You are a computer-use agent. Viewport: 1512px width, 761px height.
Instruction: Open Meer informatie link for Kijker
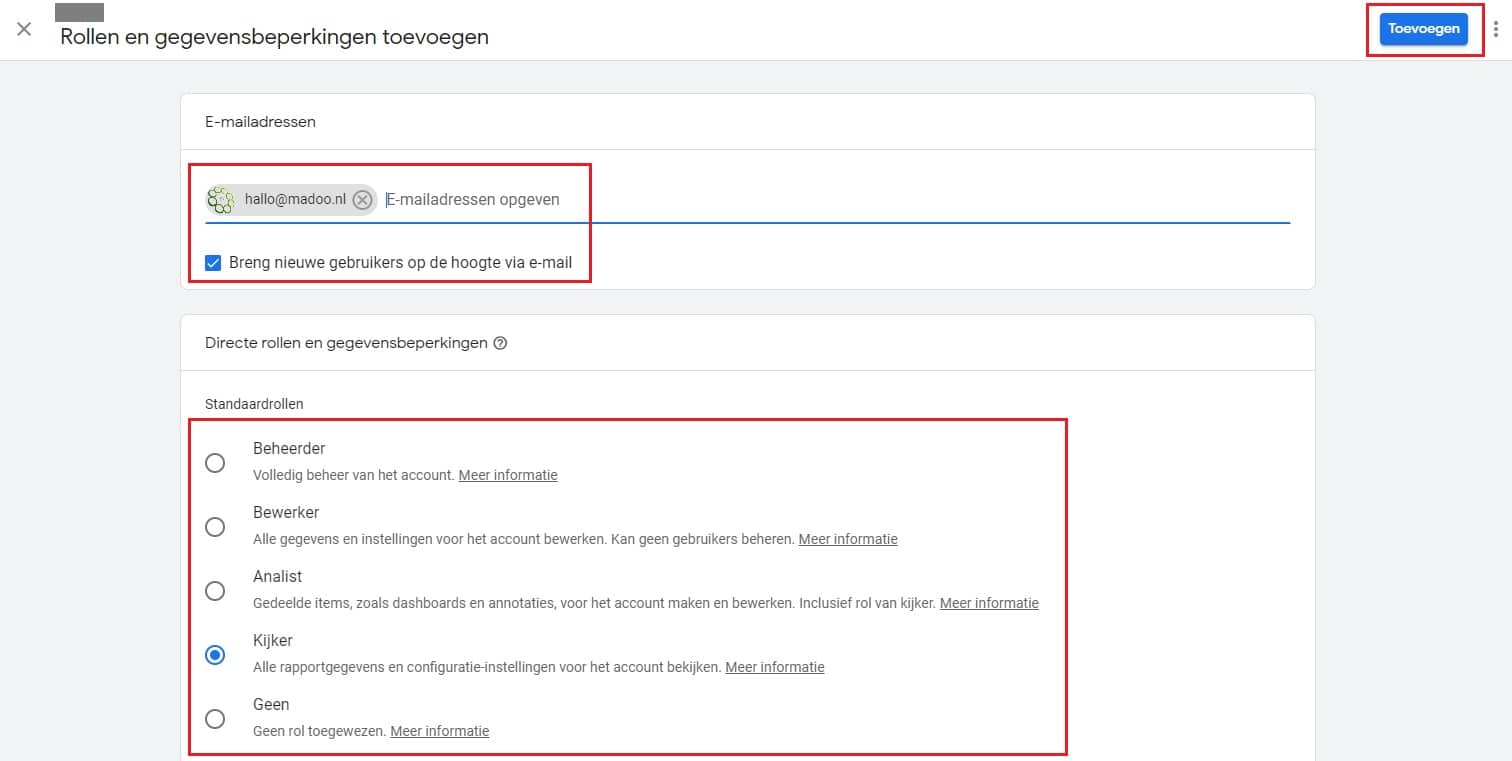pos(775,667)
